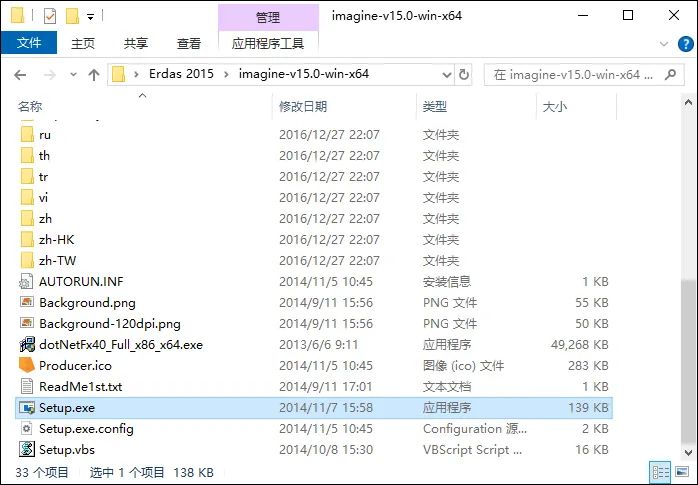The height and width of the screenshot is (485, 698).
Task: Click the Setup.exe application icon
Action: point(27,408)
